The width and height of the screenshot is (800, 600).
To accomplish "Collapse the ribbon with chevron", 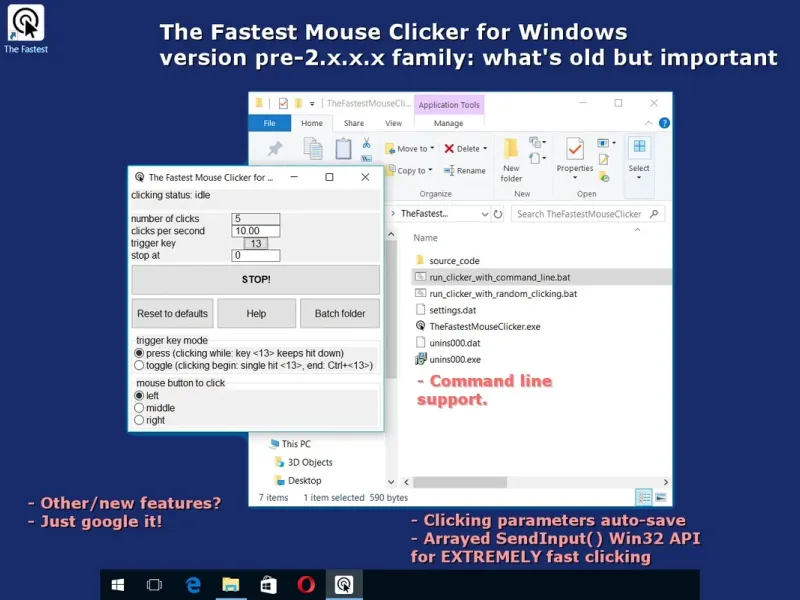I will [648, 123].
